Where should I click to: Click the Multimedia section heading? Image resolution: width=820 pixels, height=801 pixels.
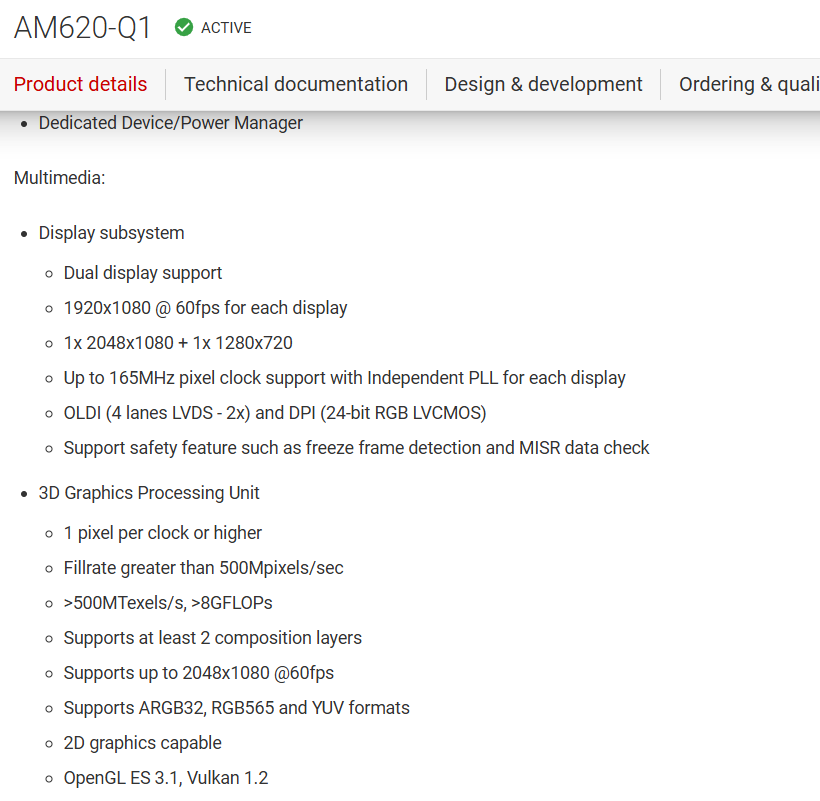click(x=60, y=178)
